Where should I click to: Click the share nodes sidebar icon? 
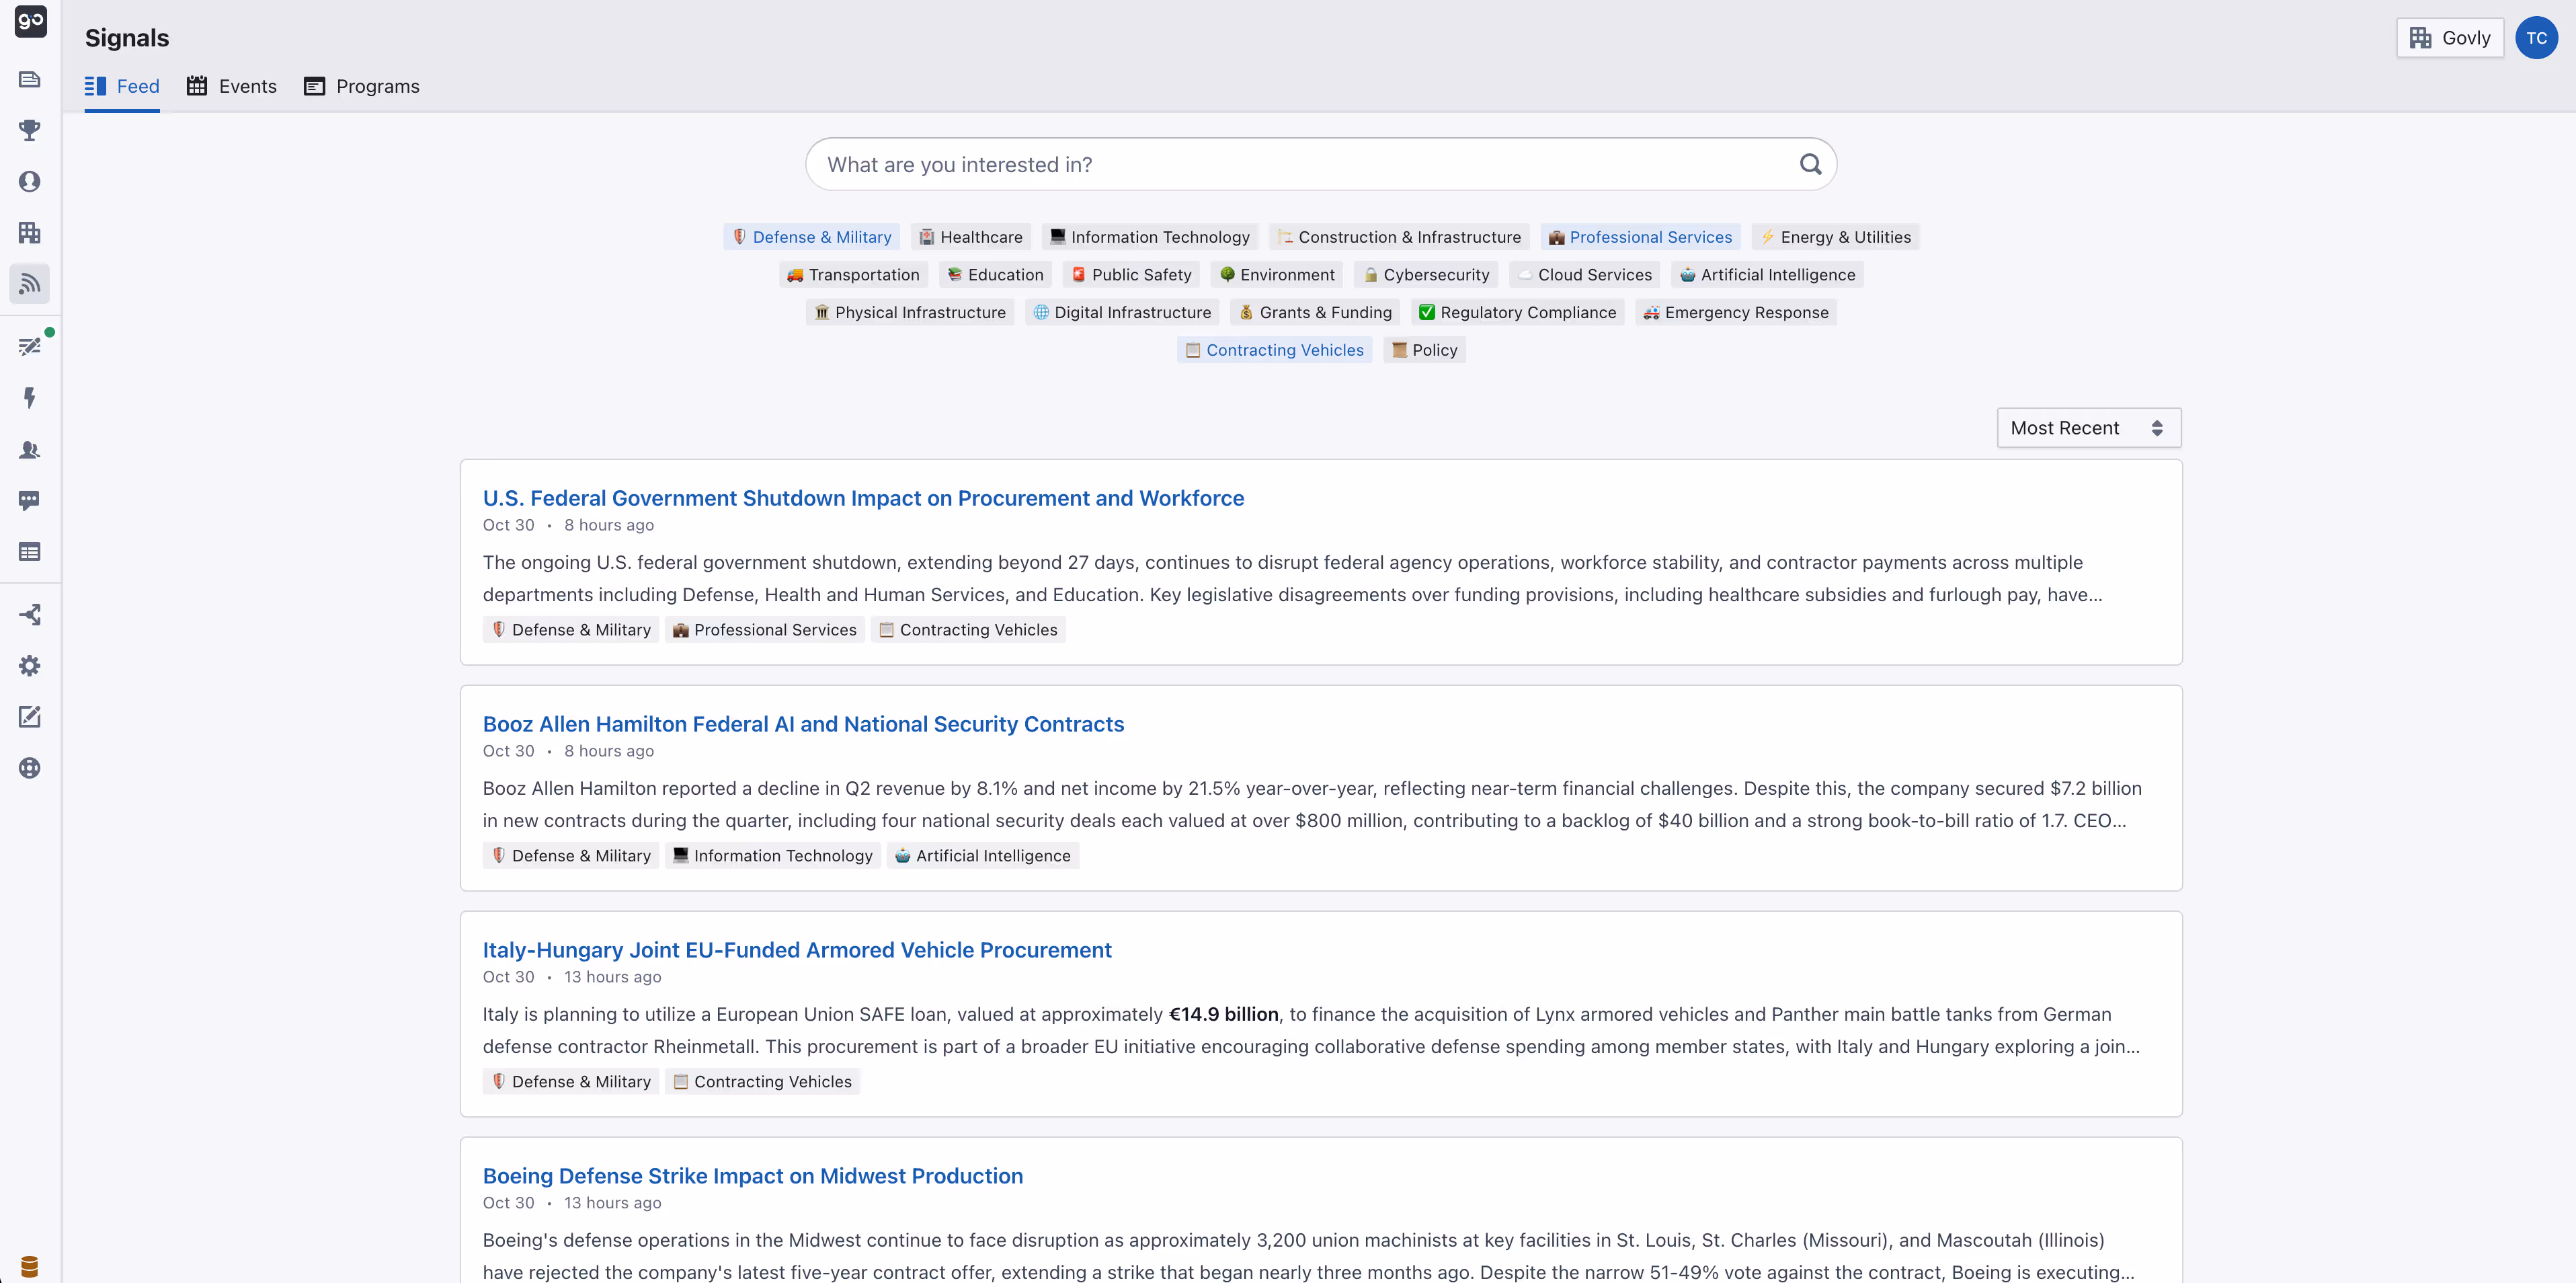pos(30,614)
